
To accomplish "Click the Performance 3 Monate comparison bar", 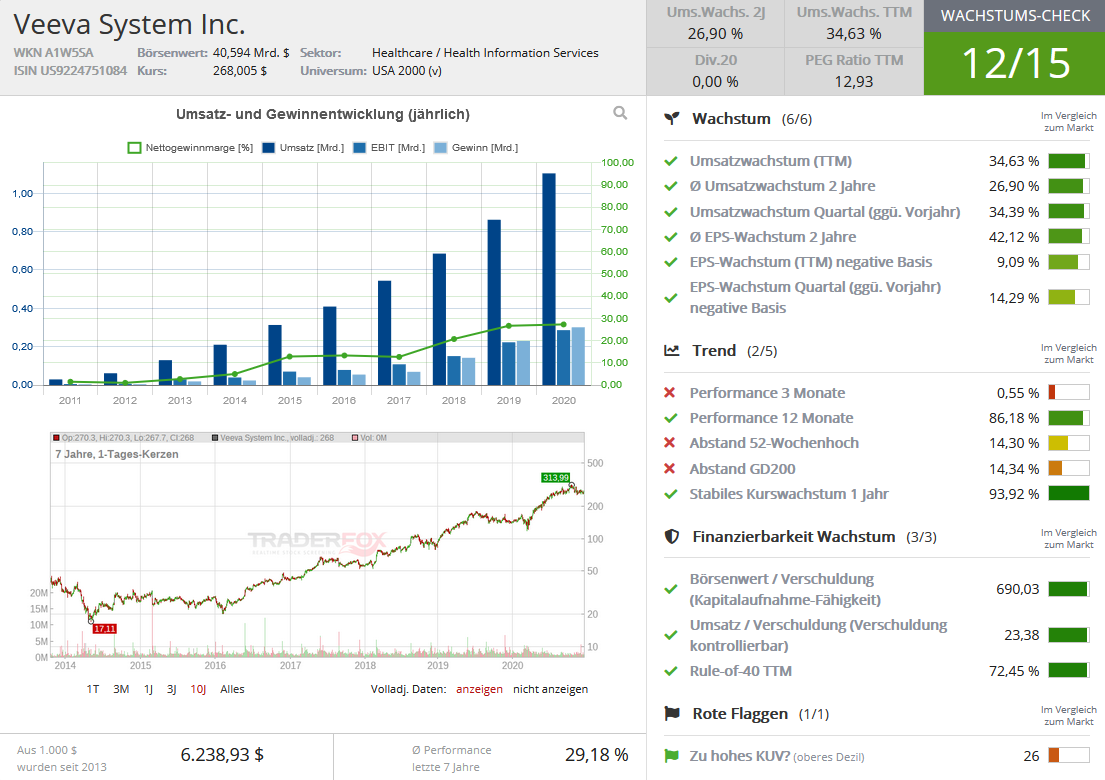I will click(1068, 392).
